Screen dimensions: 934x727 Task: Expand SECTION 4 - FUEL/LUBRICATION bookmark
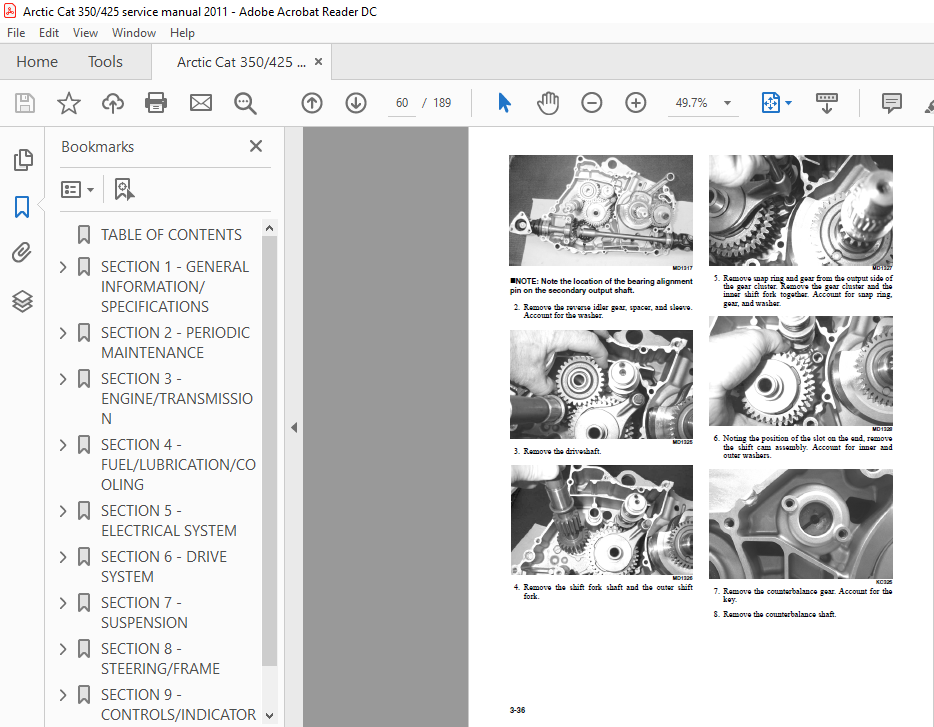click(x=63, y=445)
